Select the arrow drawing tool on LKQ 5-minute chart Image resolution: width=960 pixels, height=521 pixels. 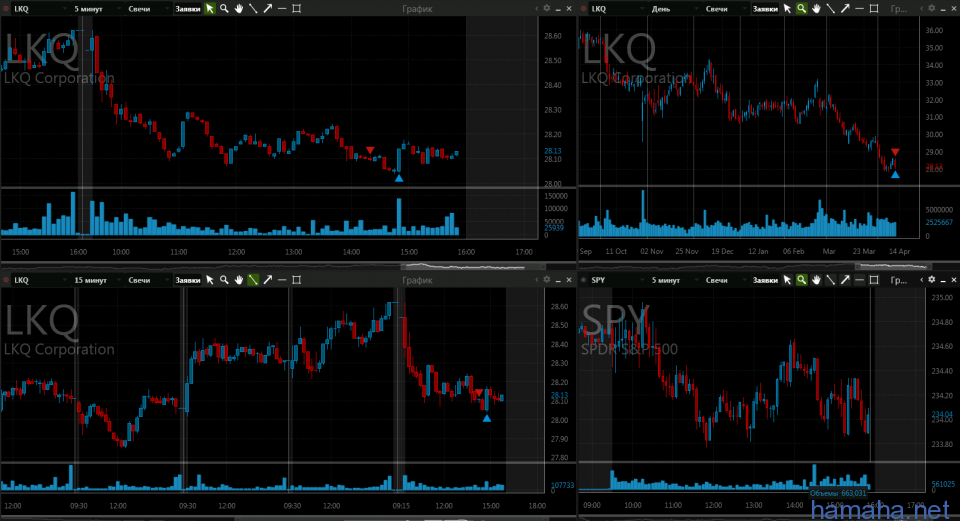pos(268,9)
